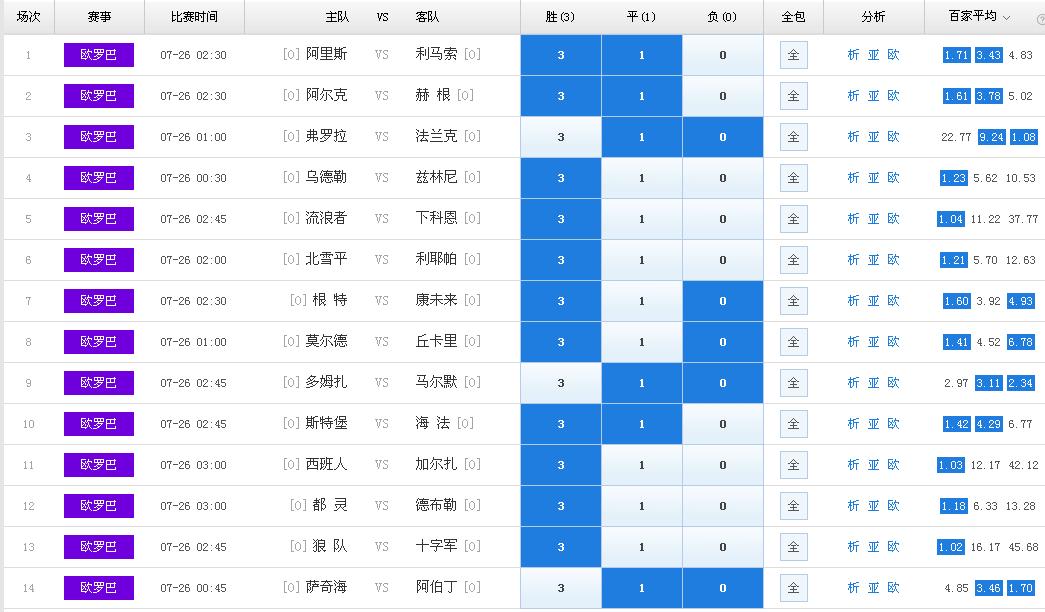Image resolution: width=1045 pixels, height=612 pixels.
Task: Open 欧 link for 萨奇海 match
Action: coord(893,588)
